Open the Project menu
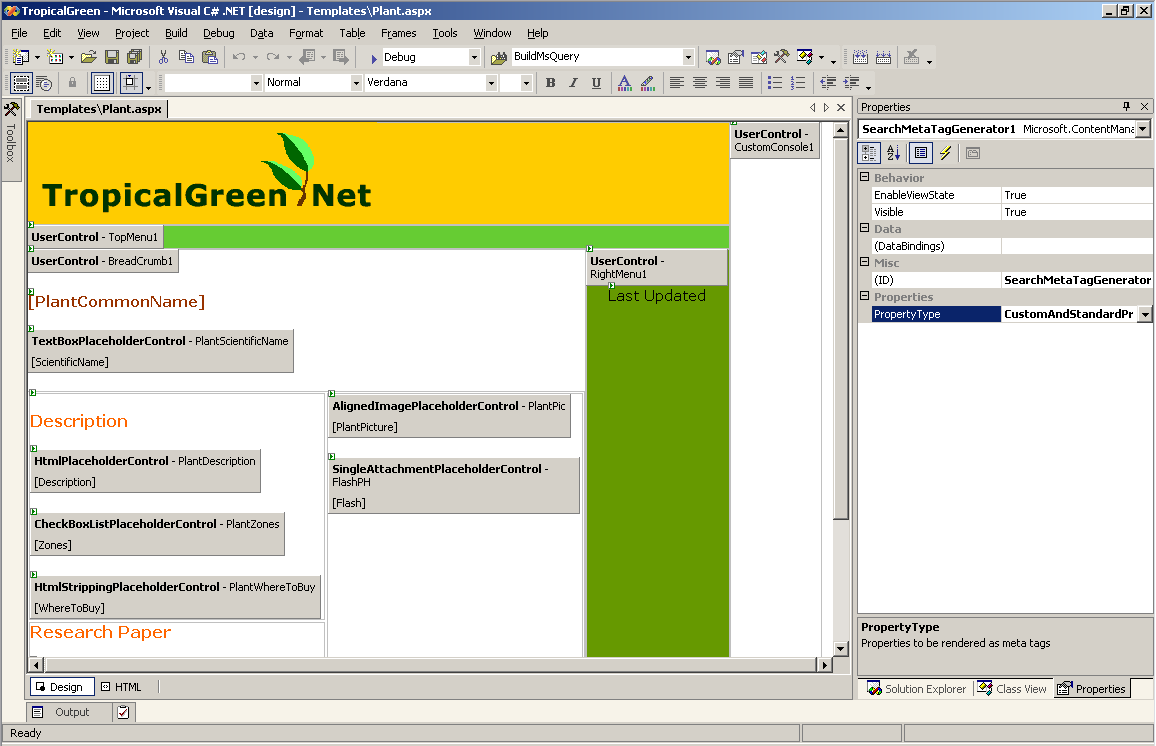Viewport: 1156px width, 746px height. (132, 33)
